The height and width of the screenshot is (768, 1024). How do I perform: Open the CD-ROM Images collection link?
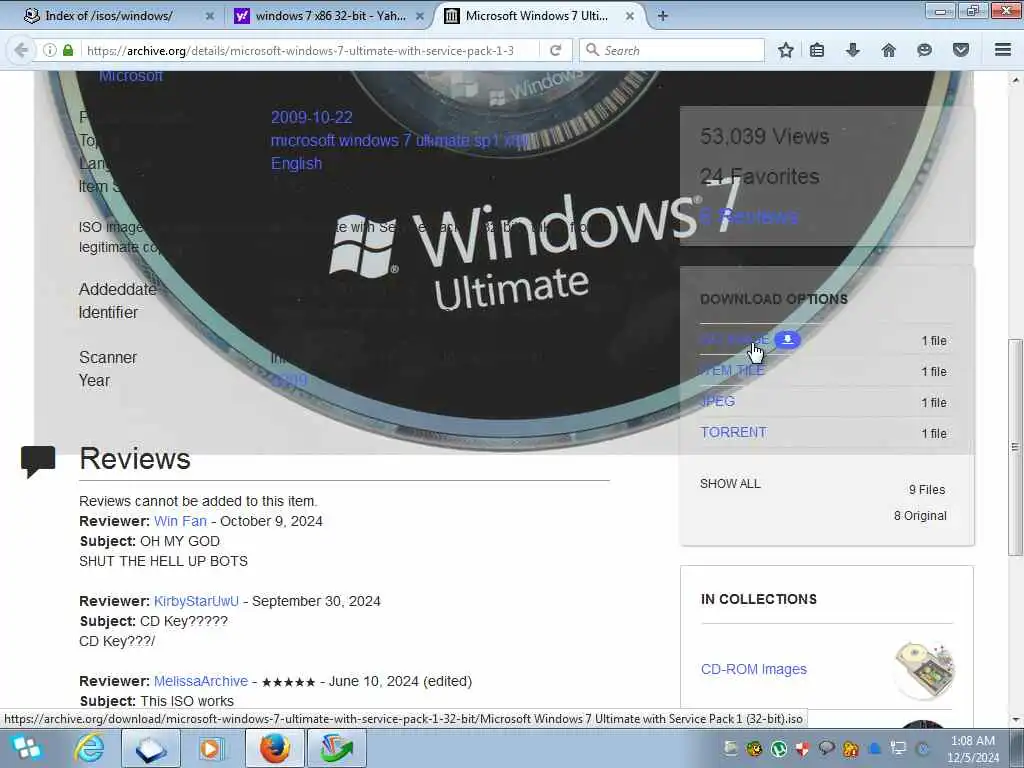[x=754, y=669]
